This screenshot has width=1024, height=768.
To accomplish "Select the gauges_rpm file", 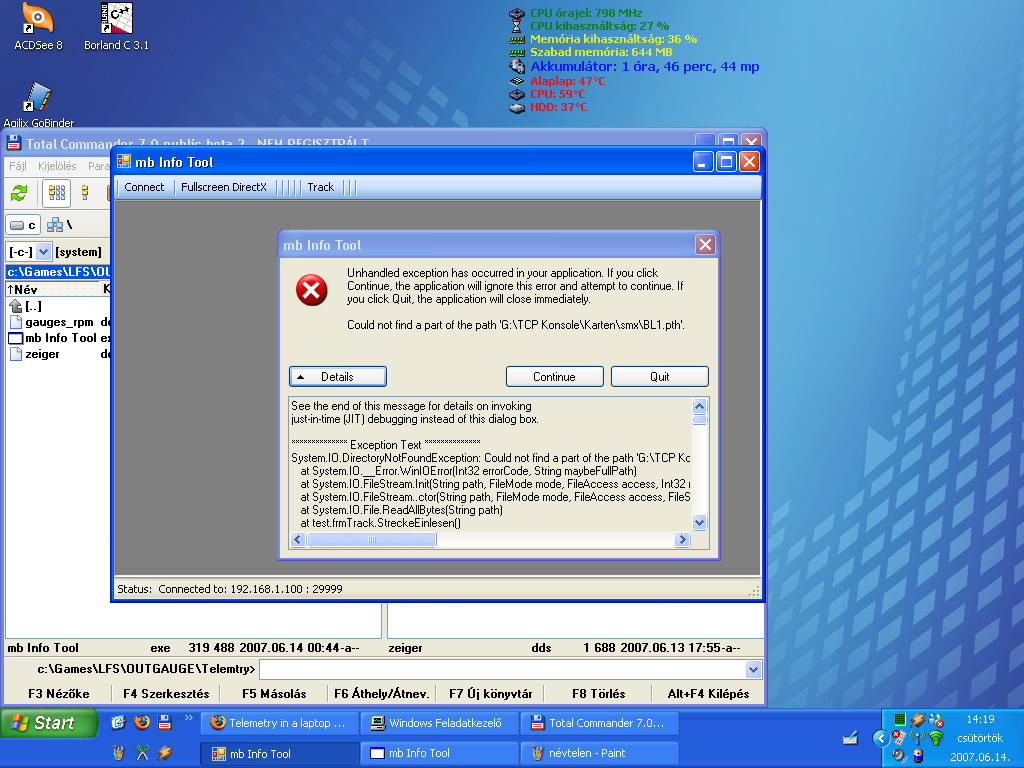I will point(59,322).
